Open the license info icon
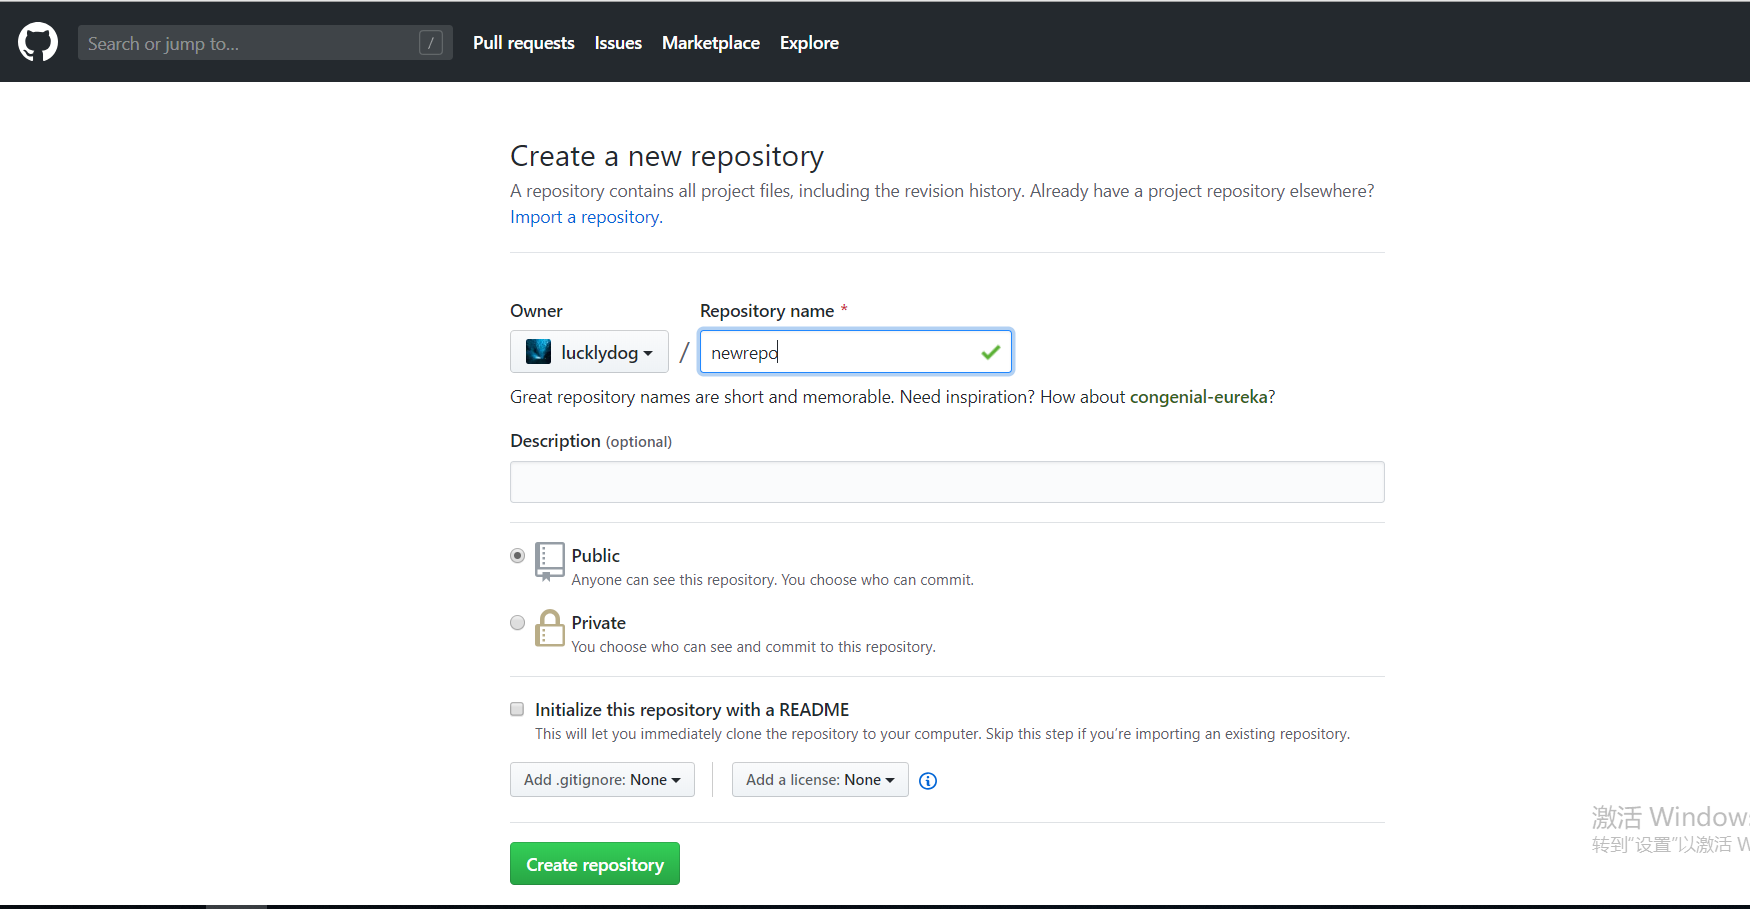The image size is (1750, 909). coord(928,781)
